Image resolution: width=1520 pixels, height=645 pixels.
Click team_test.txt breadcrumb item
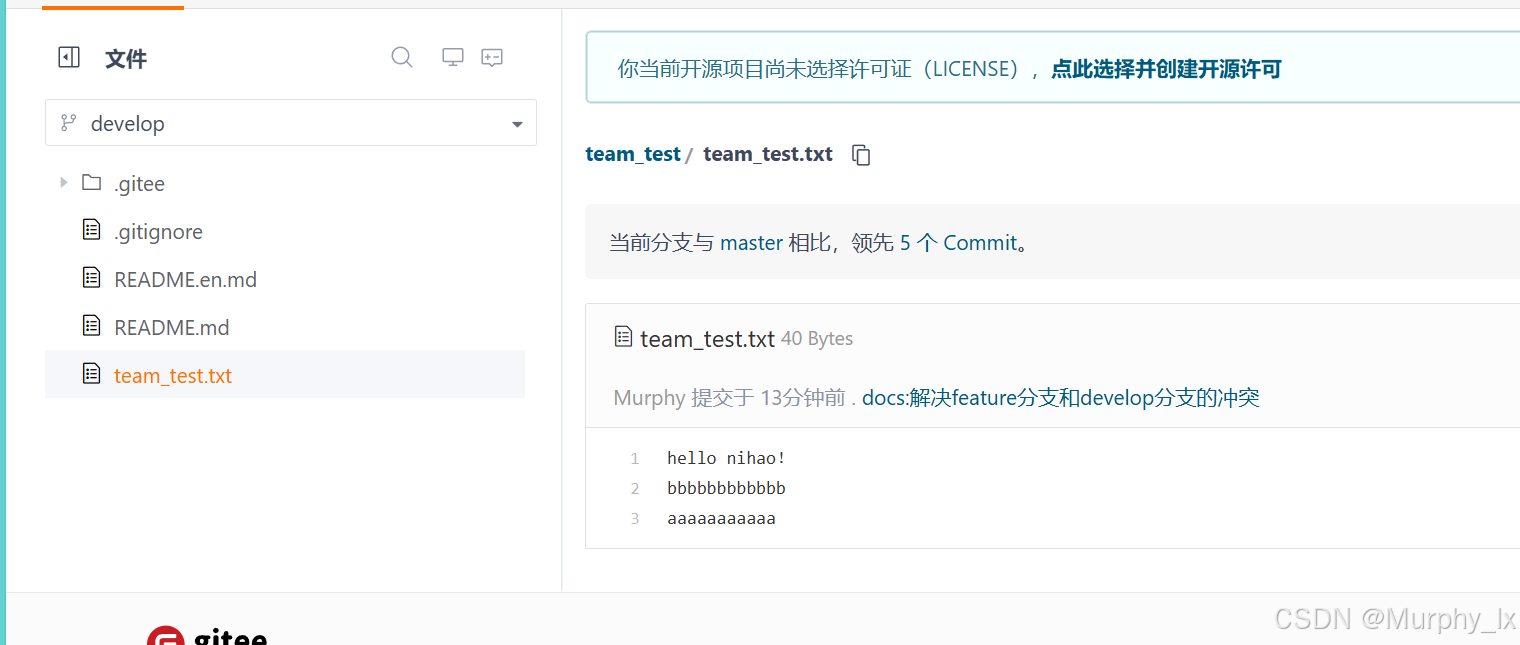tap(768, 154)
